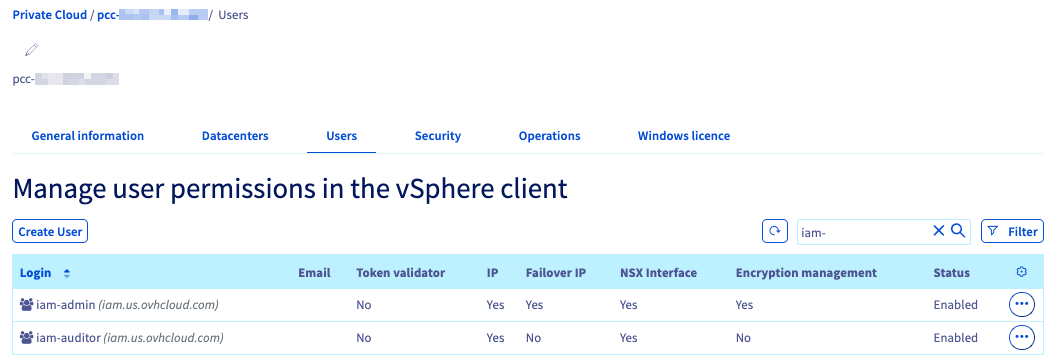The image size is (1050, 364).
Task: Click the pencil edit icon
Action: point(31,50)
